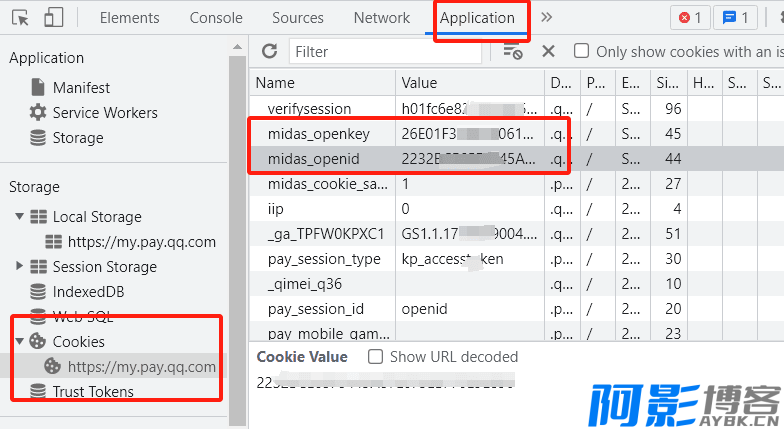784x429 pixels.
Task: Sort cookies by Name column header
Action: 322,83
